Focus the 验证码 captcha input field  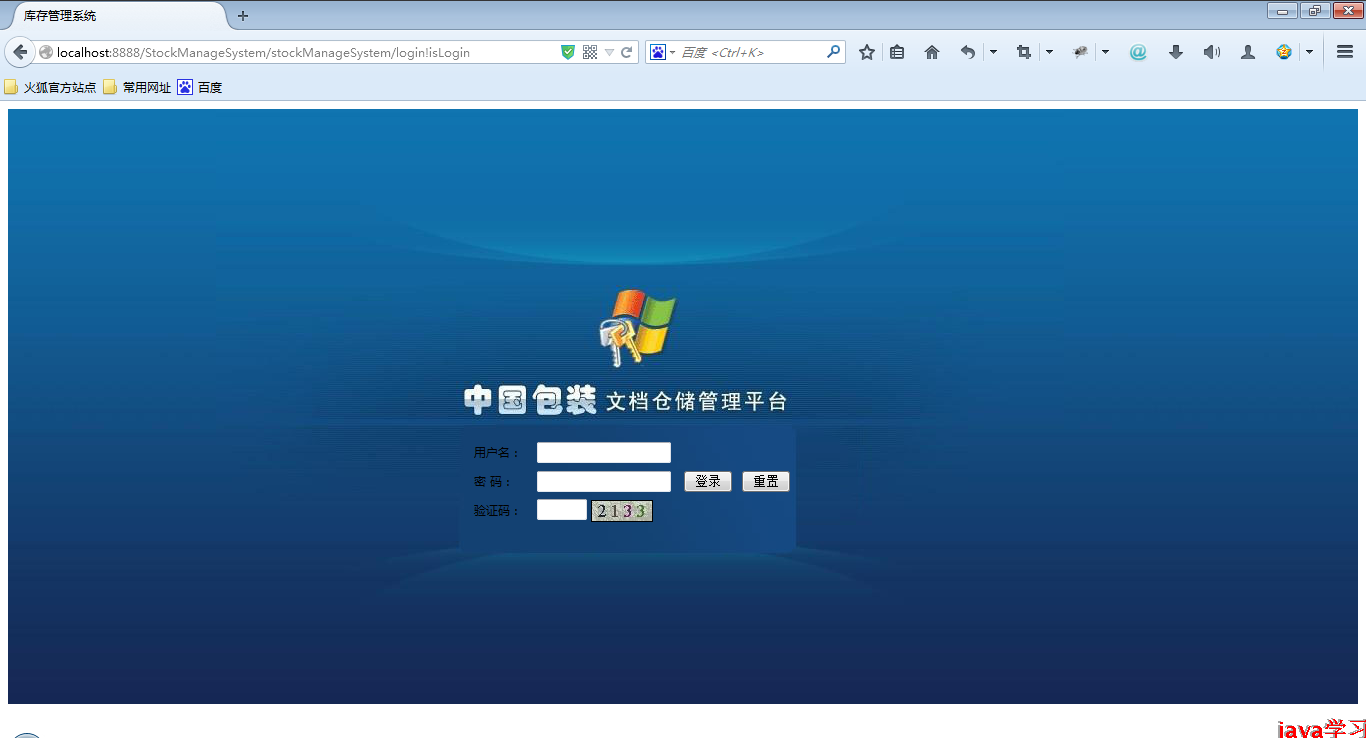click(562, 510)
